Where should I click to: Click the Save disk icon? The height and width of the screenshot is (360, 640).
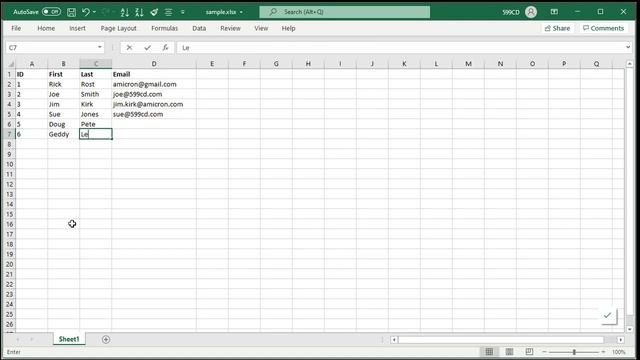point(71,12)
